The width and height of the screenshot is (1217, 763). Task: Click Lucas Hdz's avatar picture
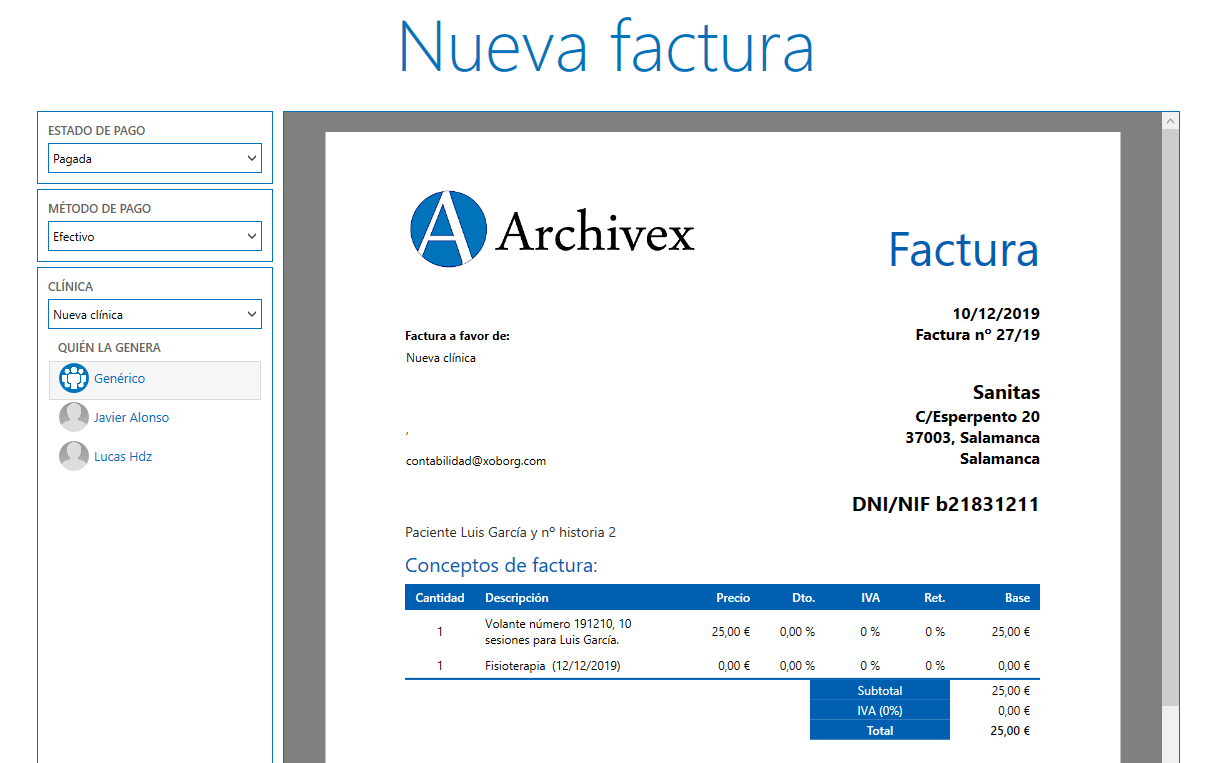tap(73, 455)
